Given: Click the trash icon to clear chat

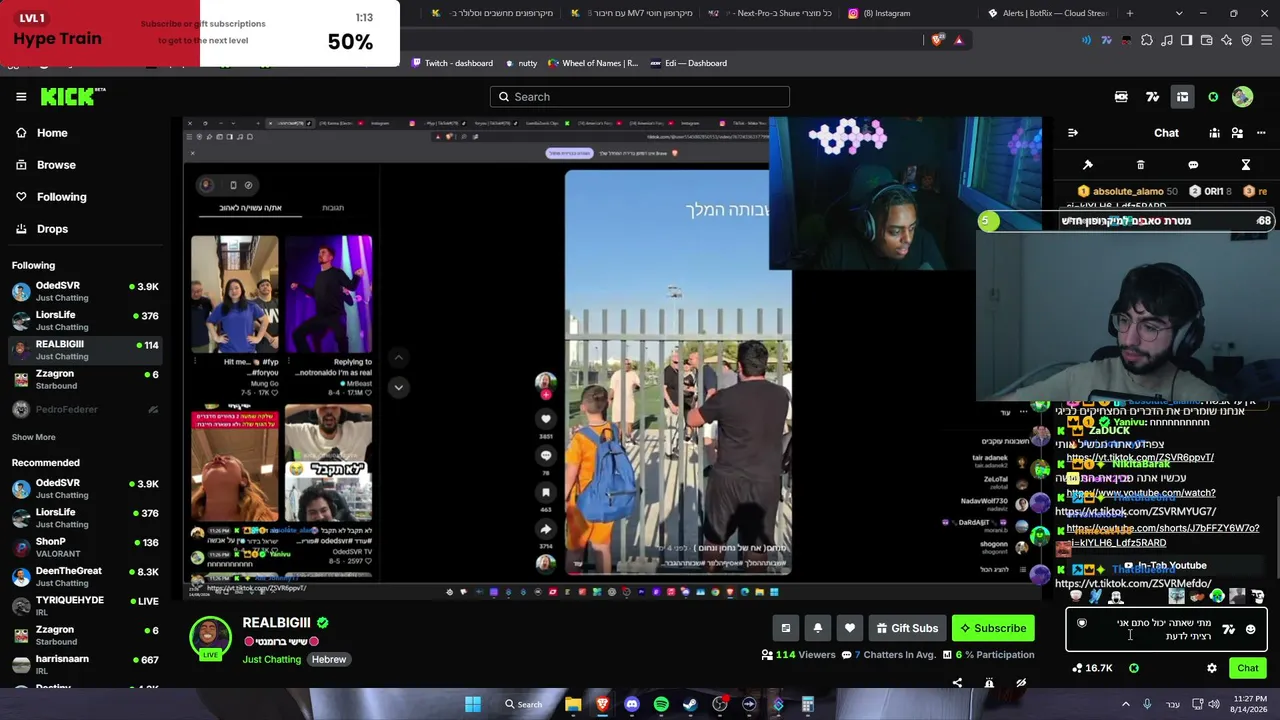Looking at the screenshot, I should 1140,165.
